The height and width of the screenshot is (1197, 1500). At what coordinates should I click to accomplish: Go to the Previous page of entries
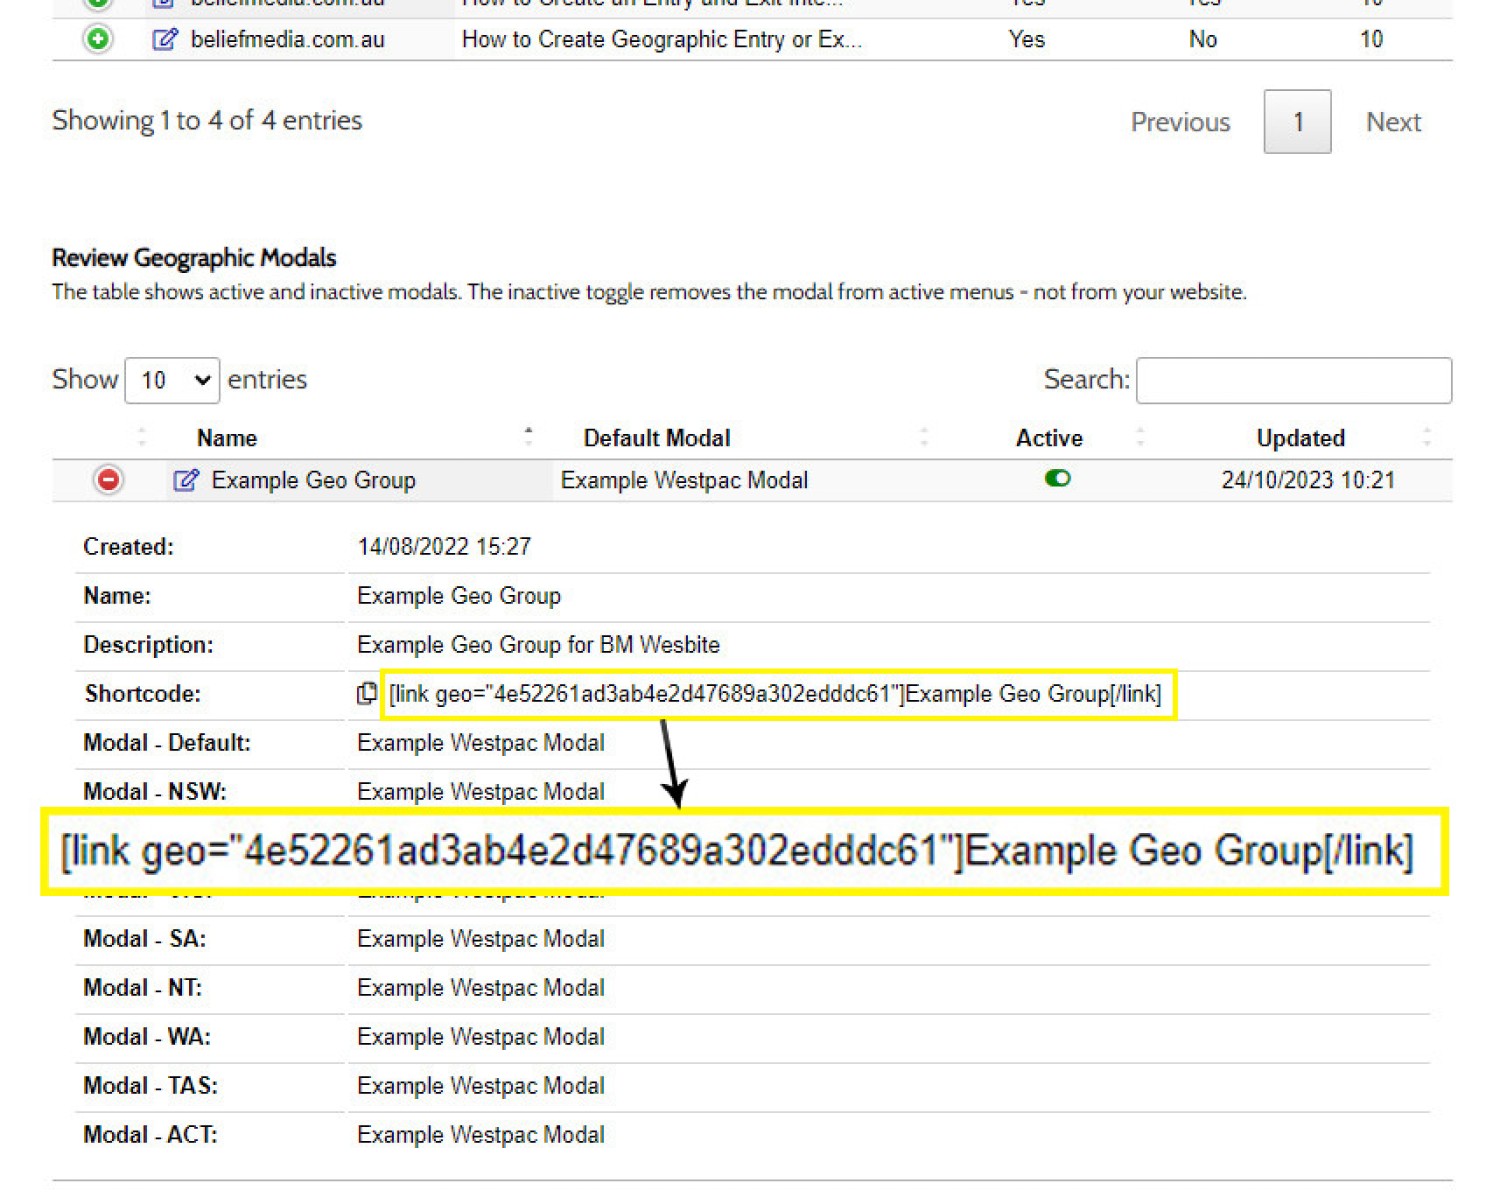(1180, 122)
